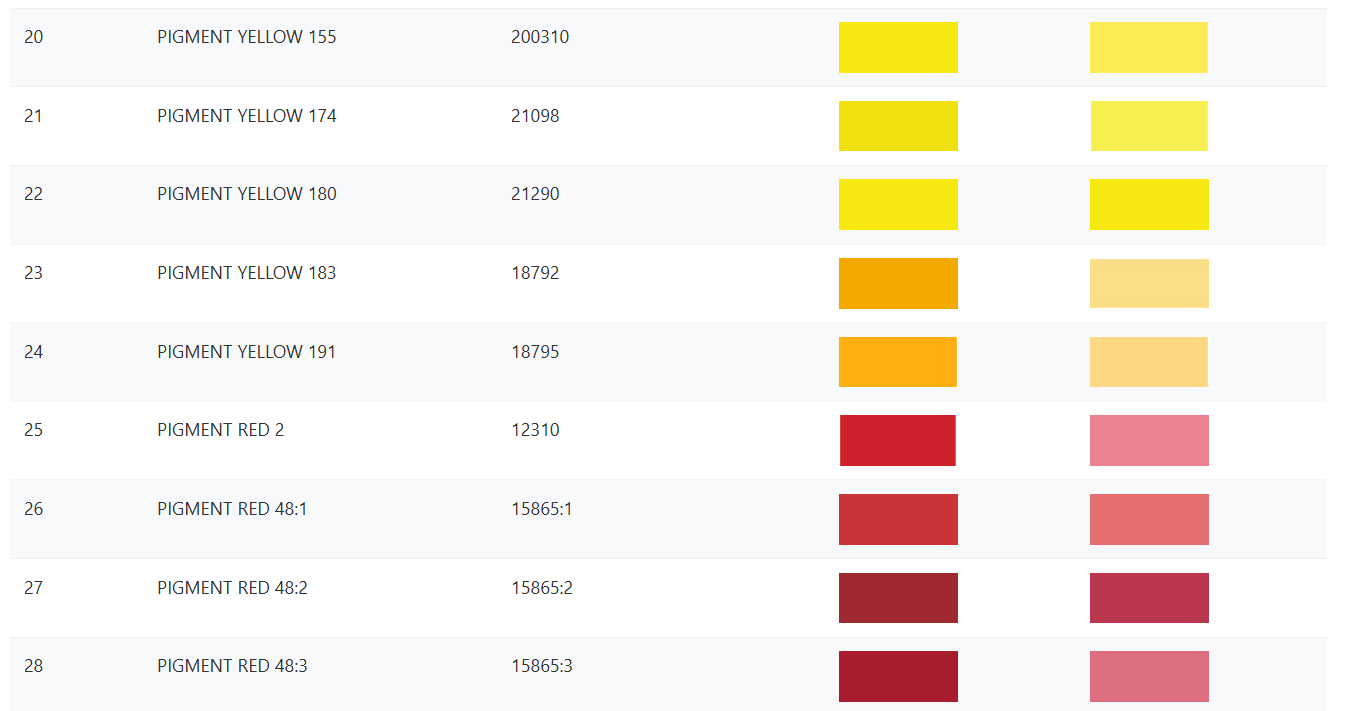Pick the orange swatch for Pigment Yellow 191
This screenshot has height=711, width=1345.
(x=898, y=362)
